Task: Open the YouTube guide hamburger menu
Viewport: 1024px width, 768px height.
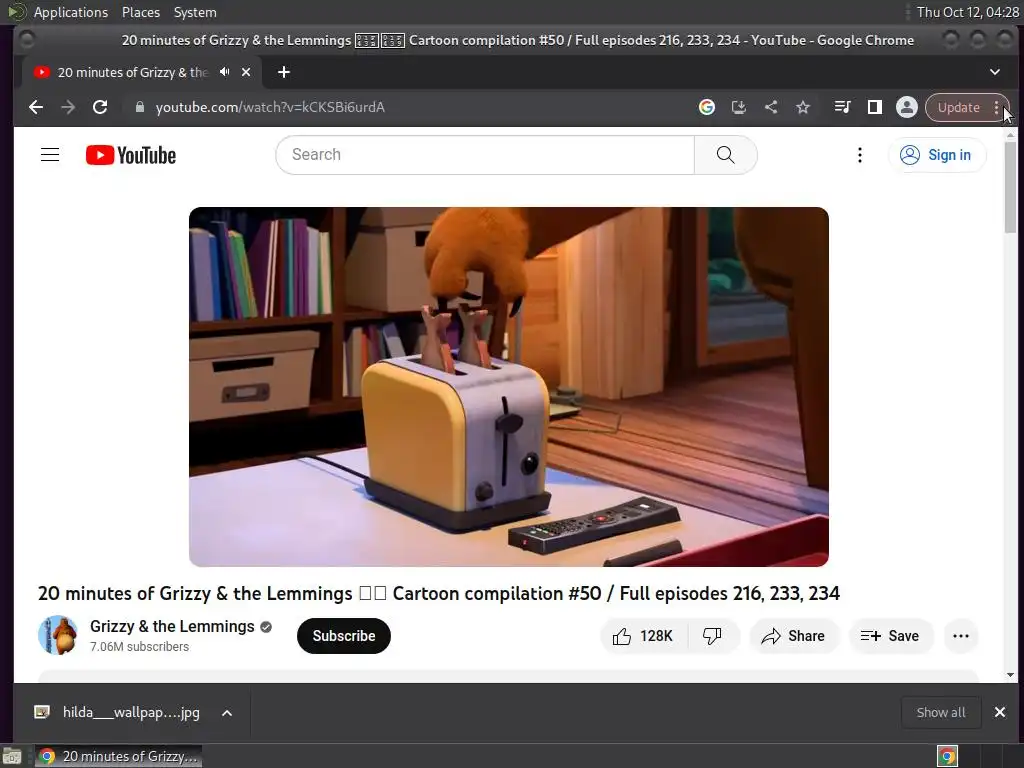Action: click(50, 155)
